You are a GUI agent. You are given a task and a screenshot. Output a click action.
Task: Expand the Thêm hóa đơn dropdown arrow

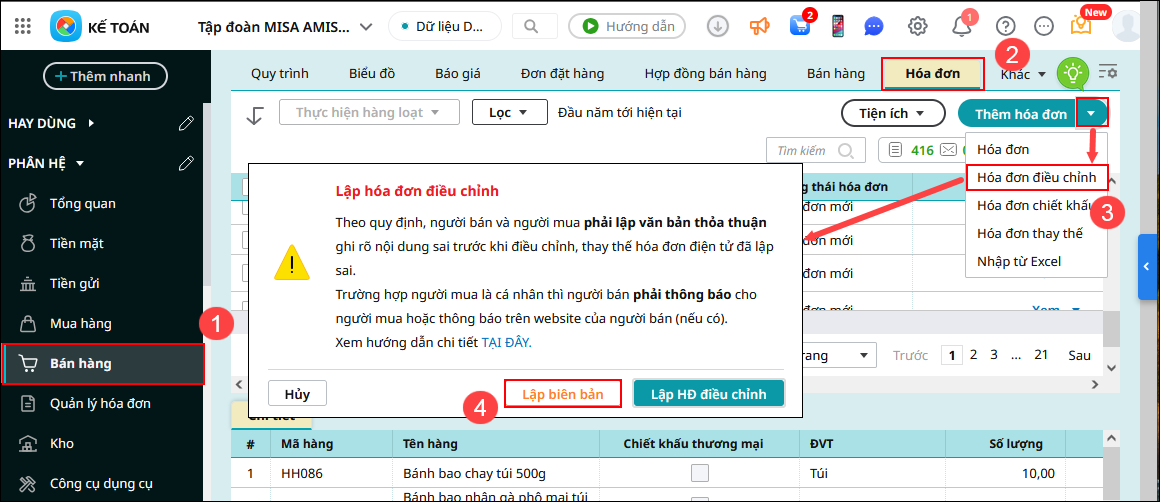point(1092,114)
